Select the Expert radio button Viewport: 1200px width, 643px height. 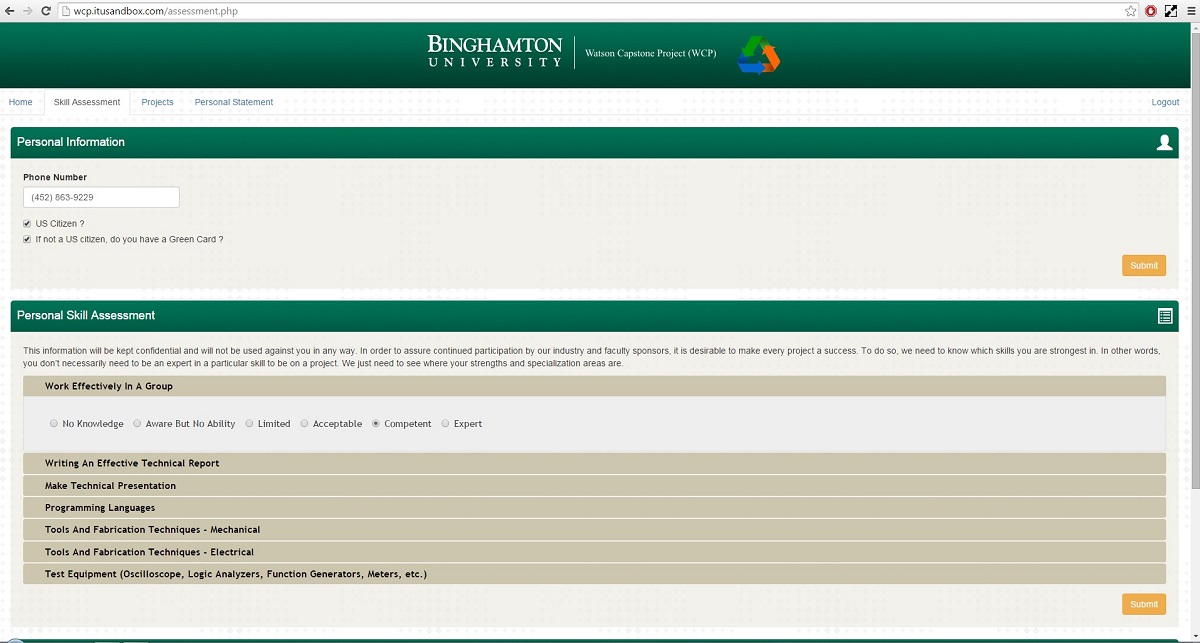(x=446, y=424)
